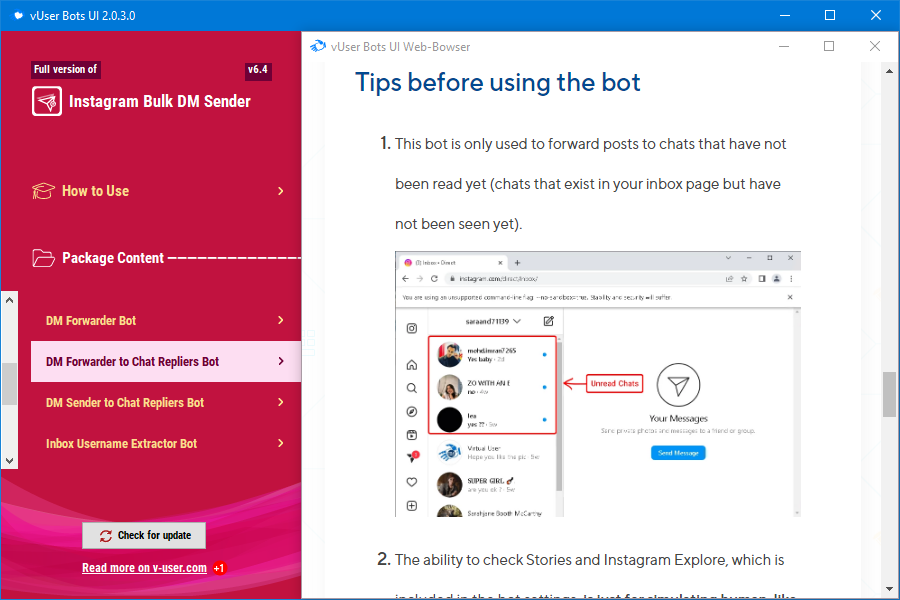The width and height of the screenshot is (900, 600).
Task: Click the web browser page scroll down arrow
Action: point(889,589)
